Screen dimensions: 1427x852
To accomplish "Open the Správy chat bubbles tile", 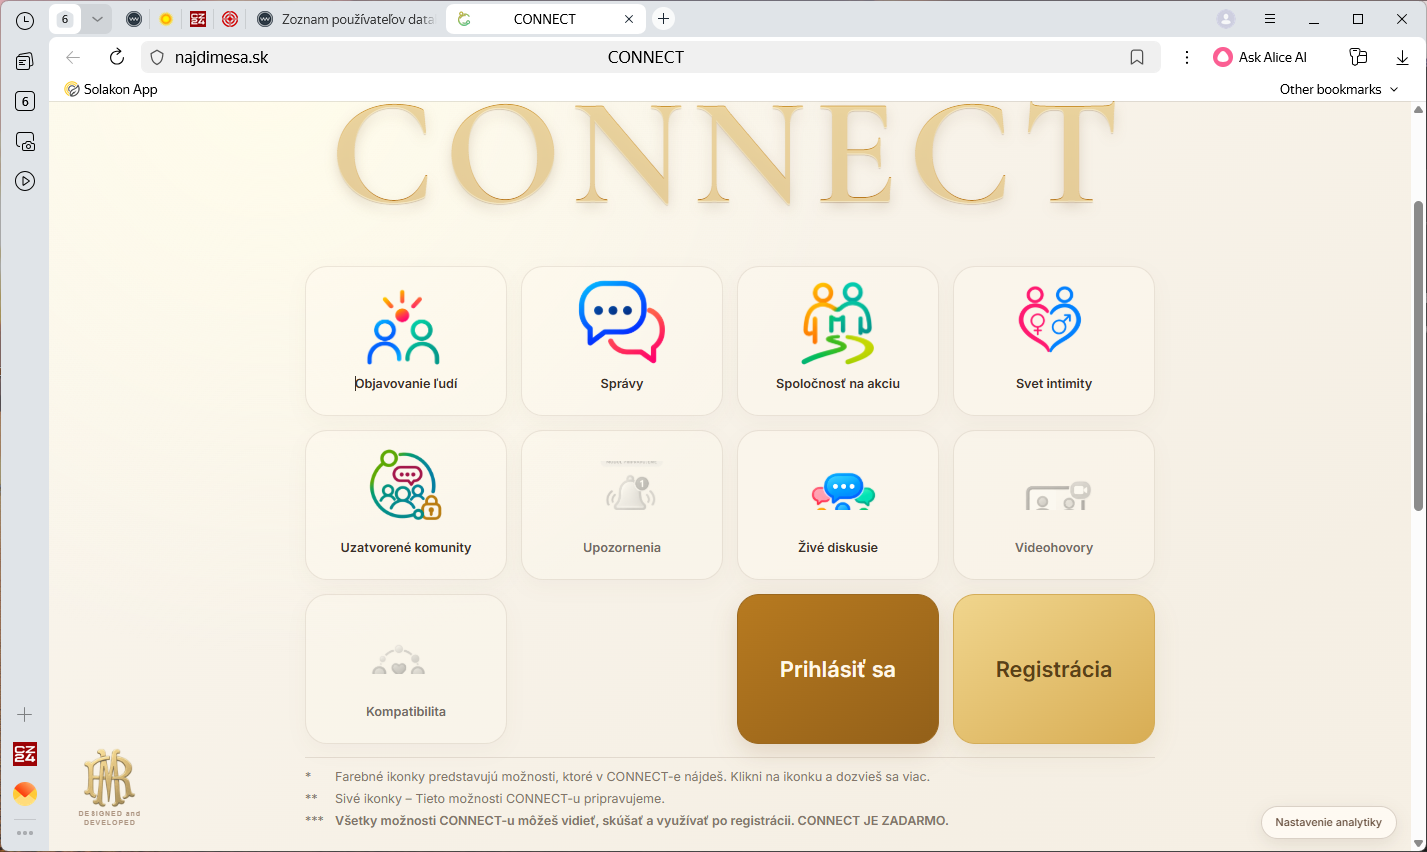I will point(622,341).
